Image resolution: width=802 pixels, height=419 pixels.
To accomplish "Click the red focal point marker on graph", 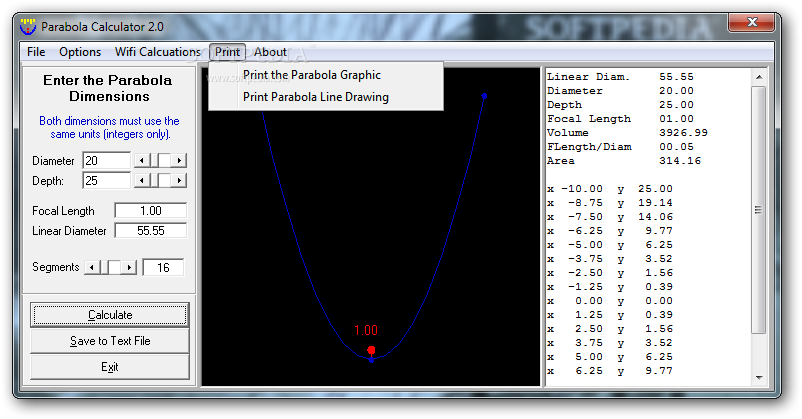I will click(x=371, y=350).
